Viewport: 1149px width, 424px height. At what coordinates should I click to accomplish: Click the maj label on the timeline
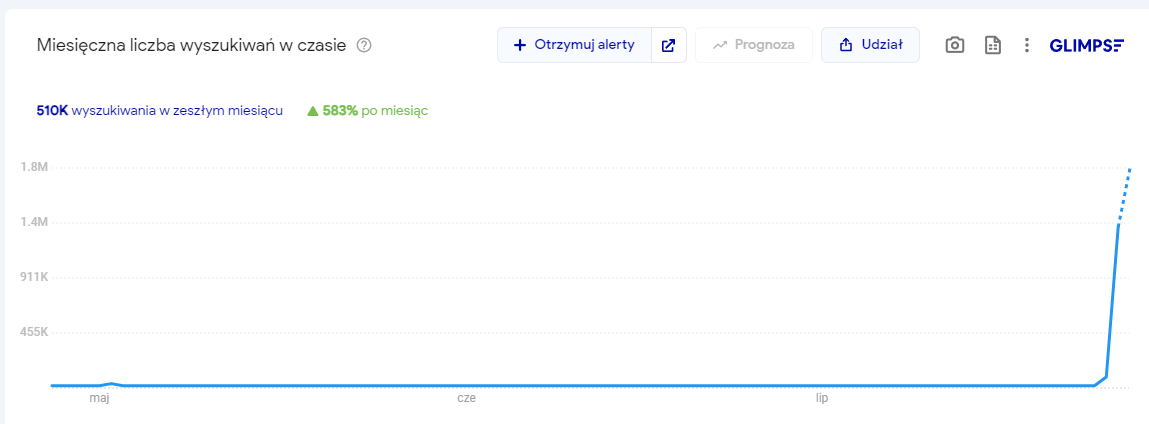click(x=98, y=398)
